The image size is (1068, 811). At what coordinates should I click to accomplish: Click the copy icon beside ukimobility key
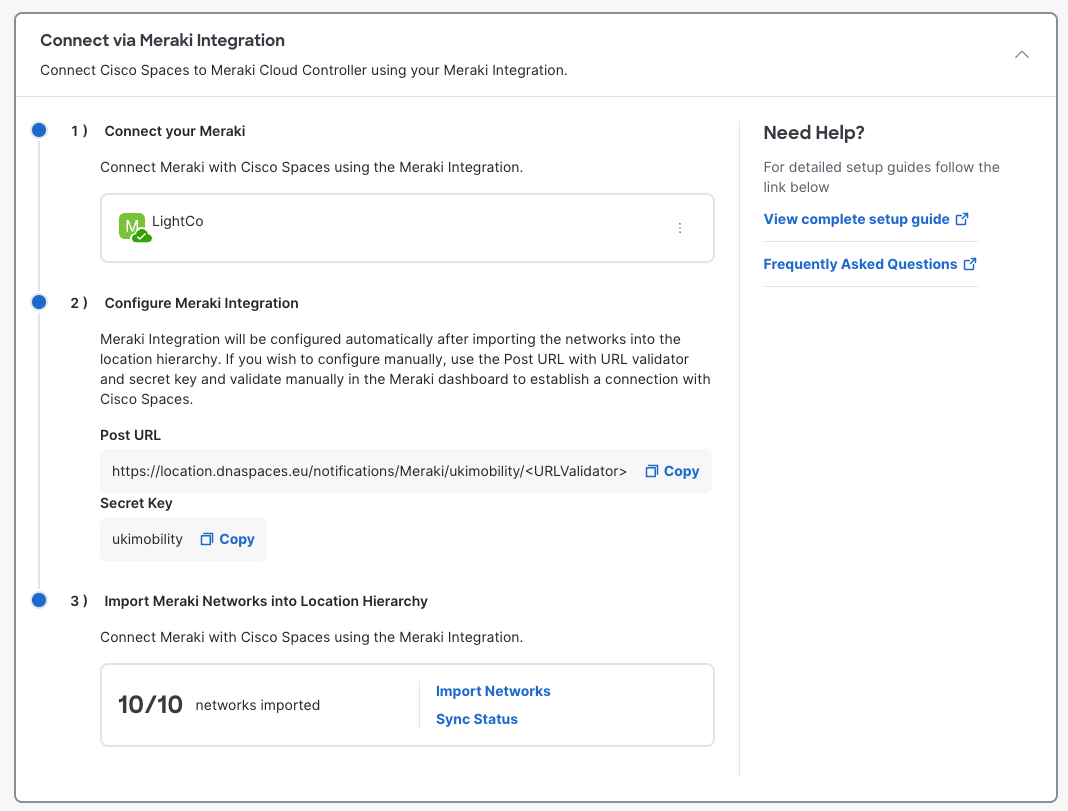tap(206, 539)
